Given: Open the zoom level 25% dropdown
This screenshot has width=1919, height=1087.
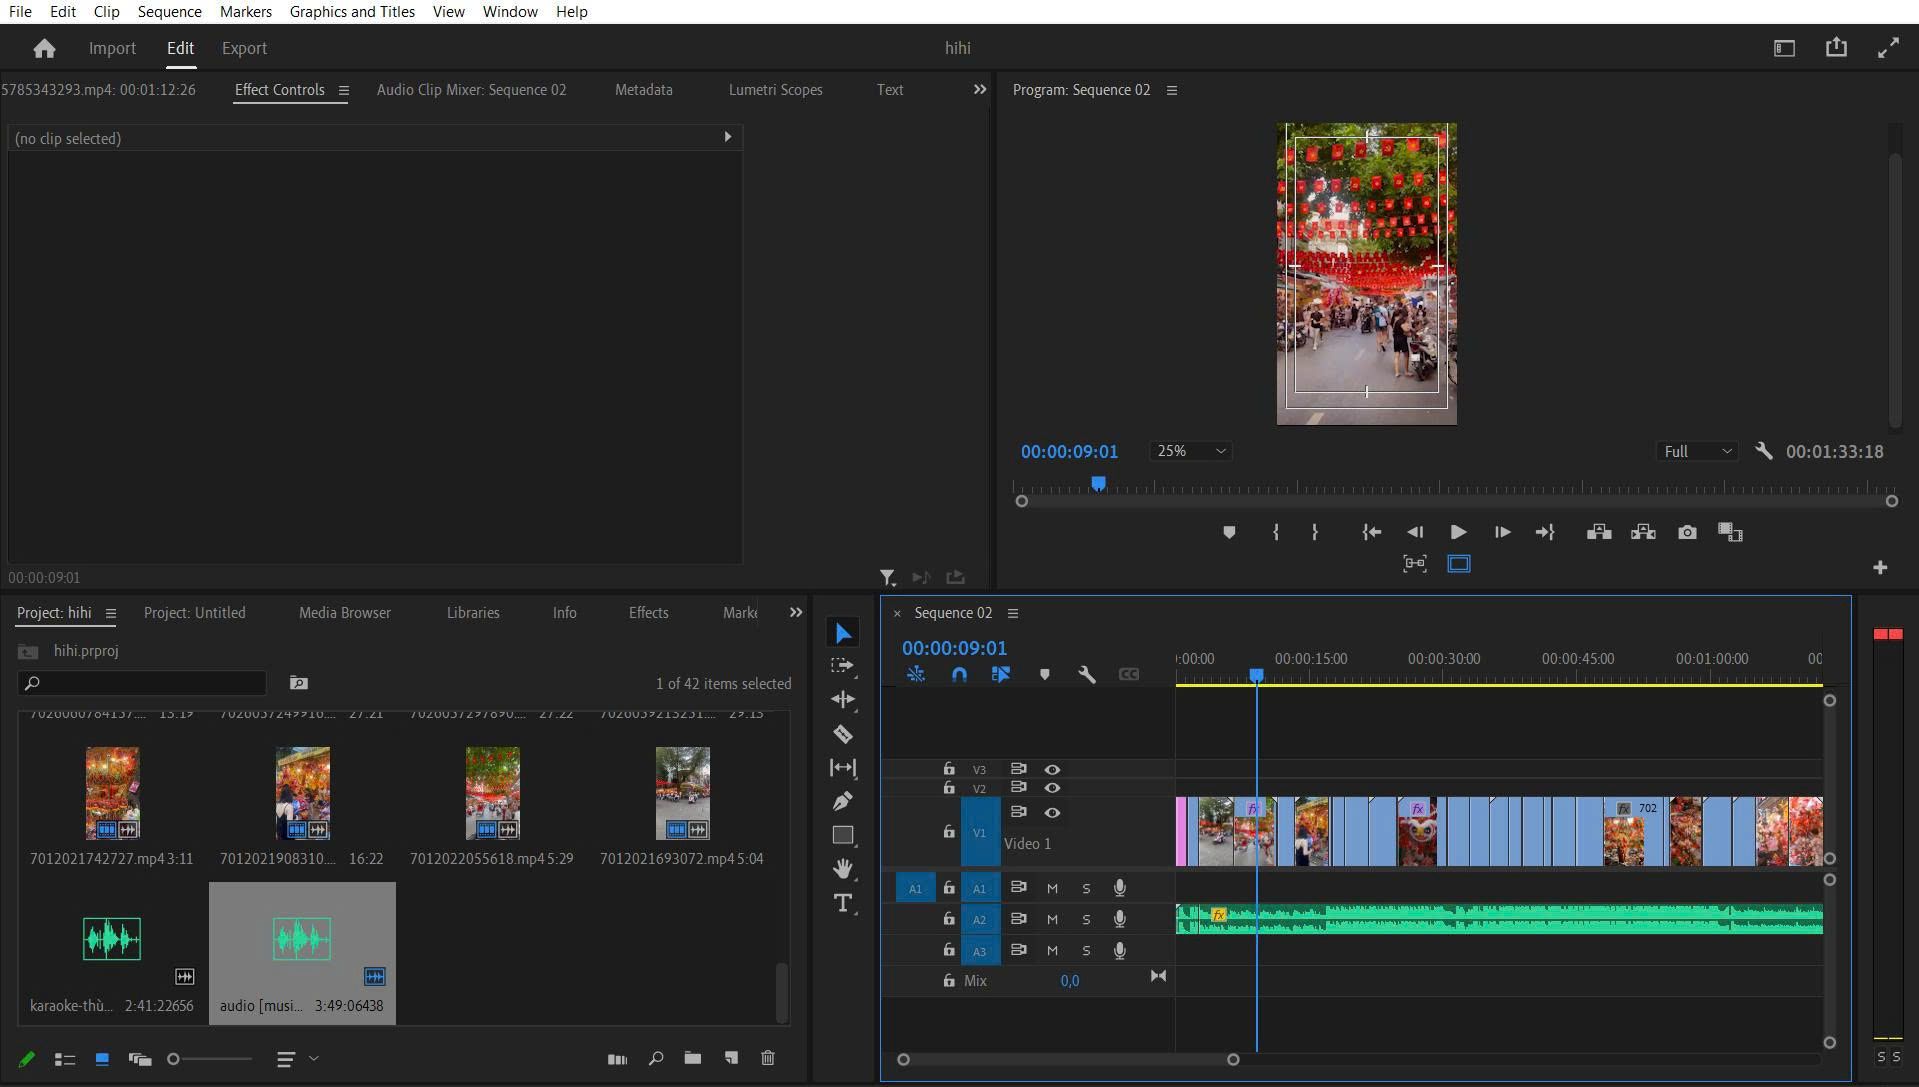Looking at the screenshot, I should [1190, 451].
